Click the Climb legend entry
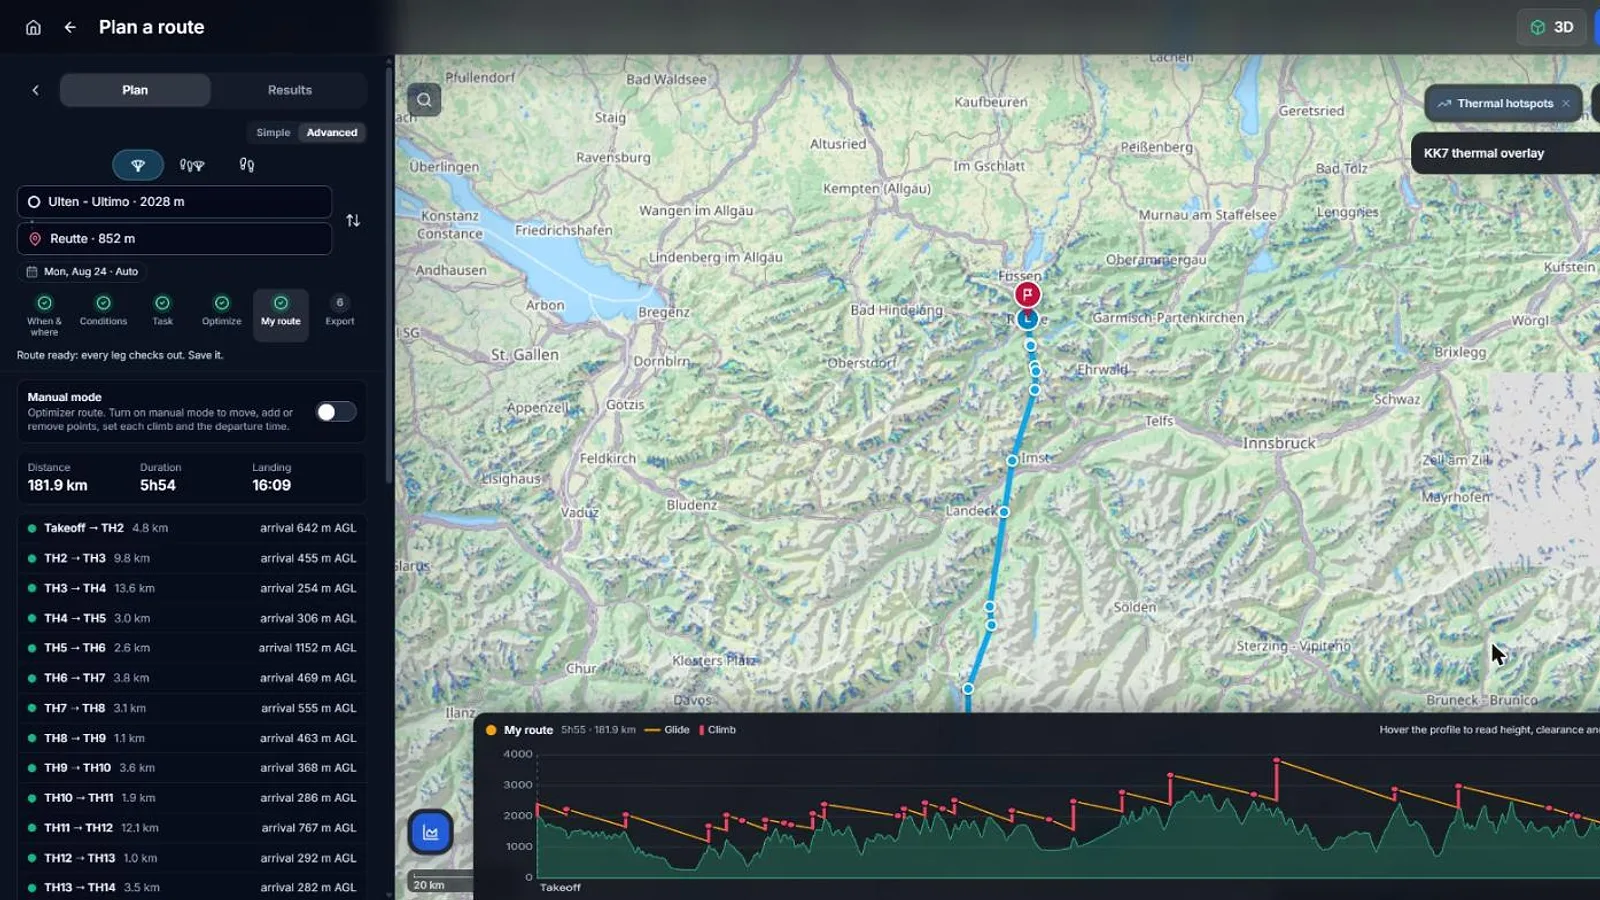 [717, 730]
